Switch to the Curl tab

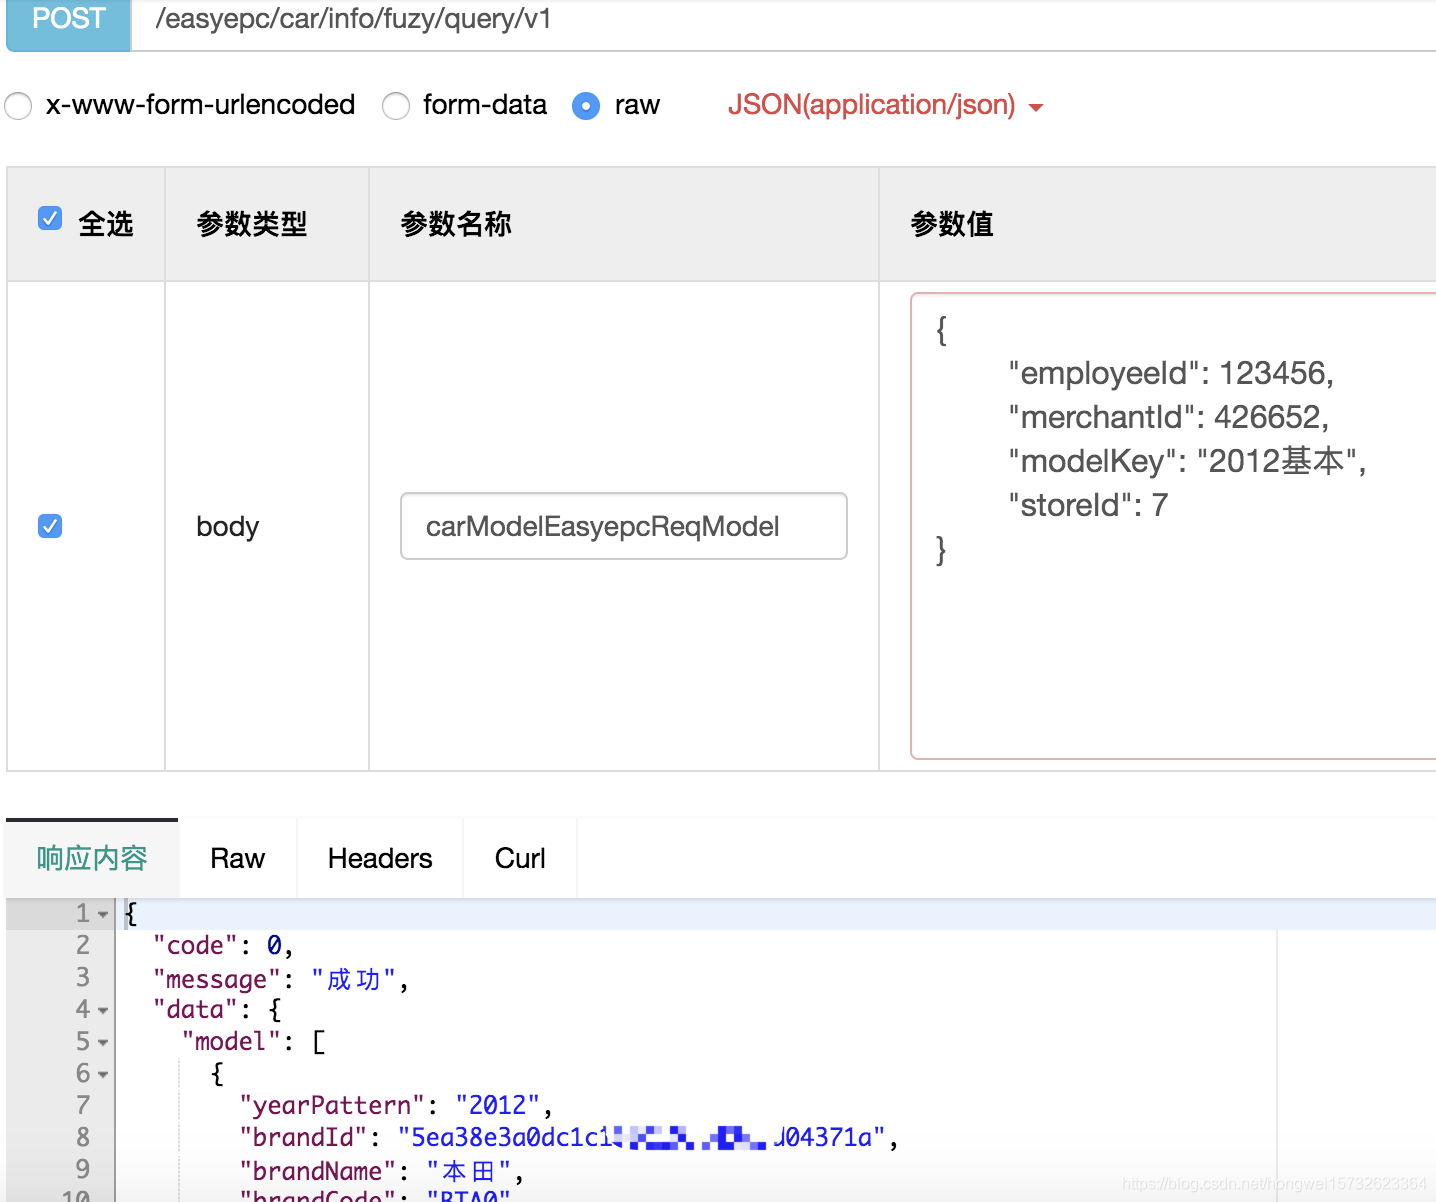520,858
